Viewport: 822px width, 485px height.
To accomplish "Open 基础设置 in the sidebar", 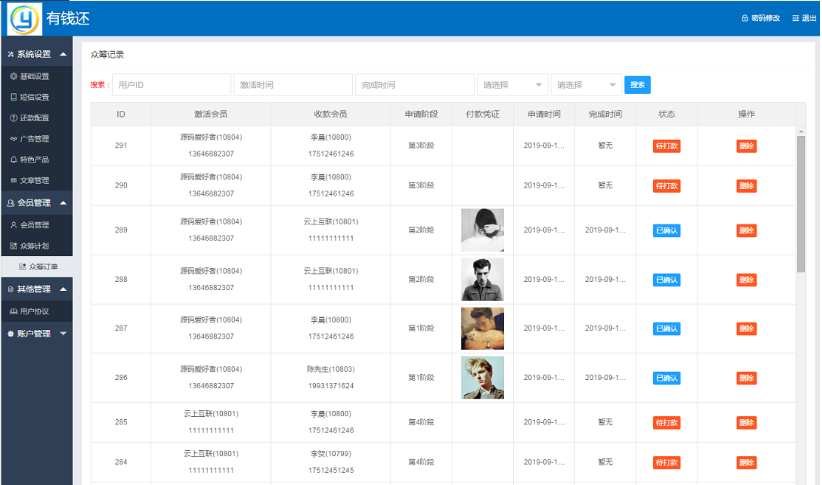I will coord(37,77).
